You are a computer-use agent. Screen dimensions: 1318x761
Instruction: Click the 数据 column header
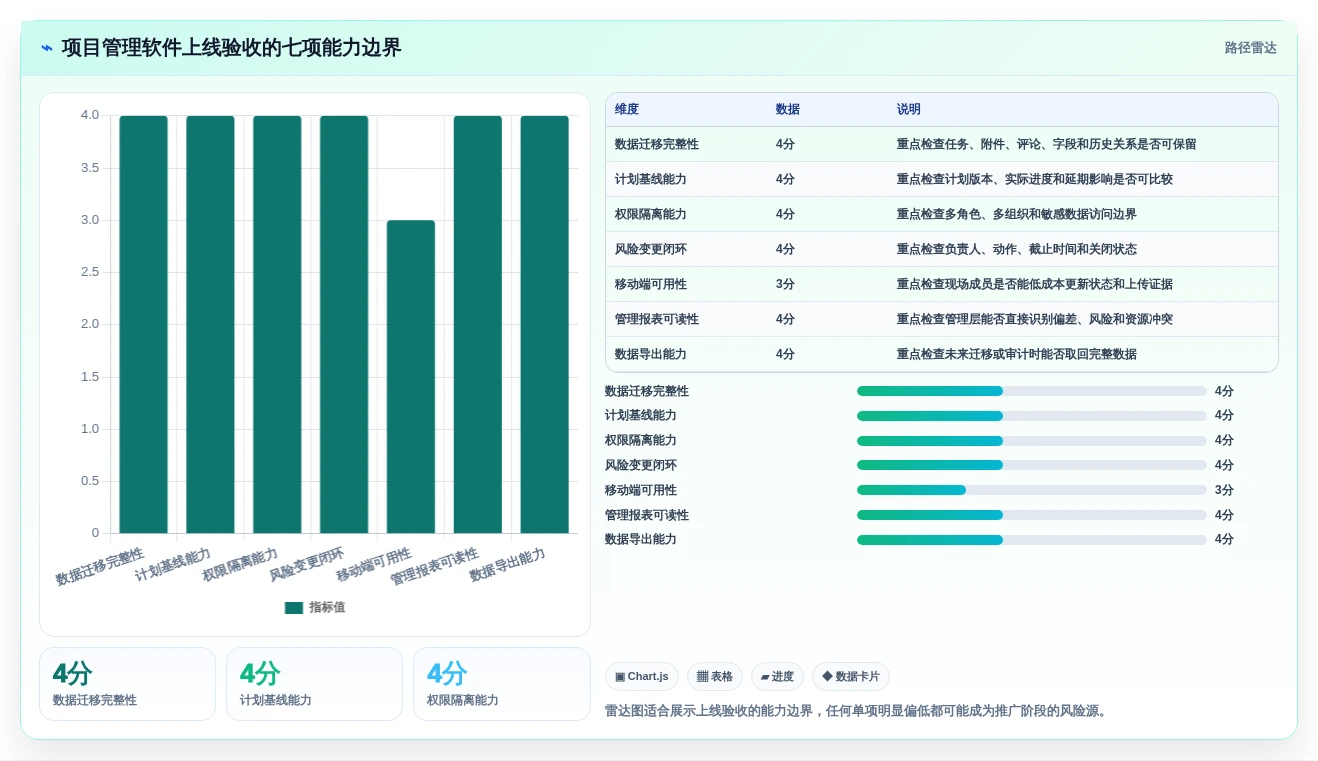click(788, 110)
